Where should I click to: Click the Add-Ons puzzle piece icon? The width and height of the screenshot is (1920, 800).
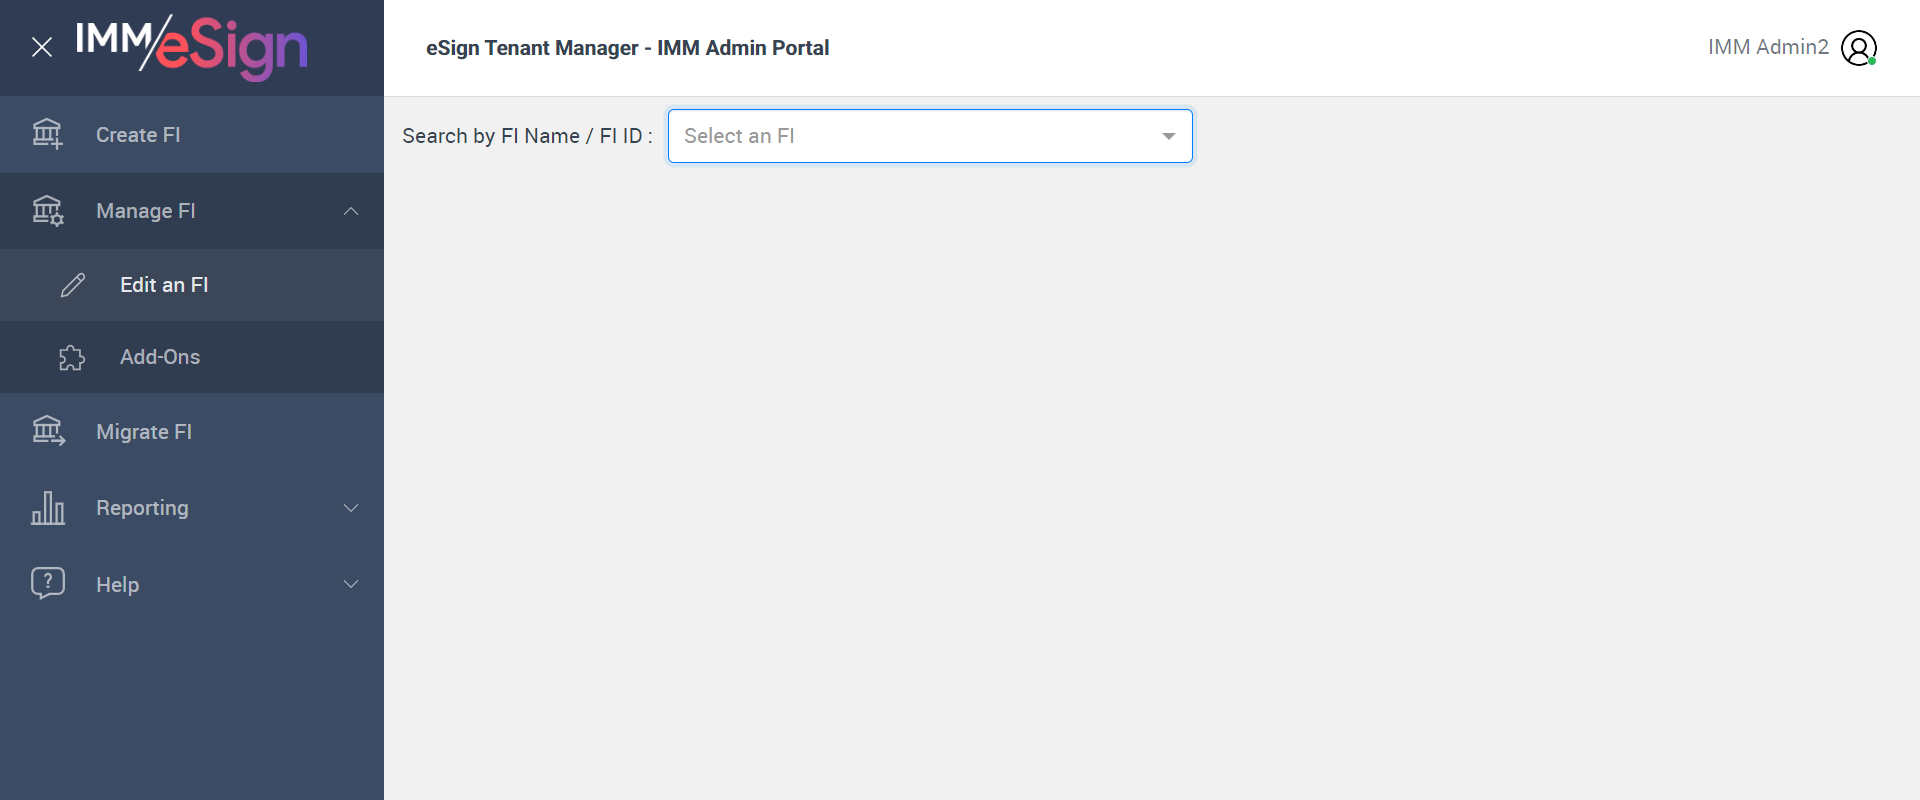coord(72,357)
